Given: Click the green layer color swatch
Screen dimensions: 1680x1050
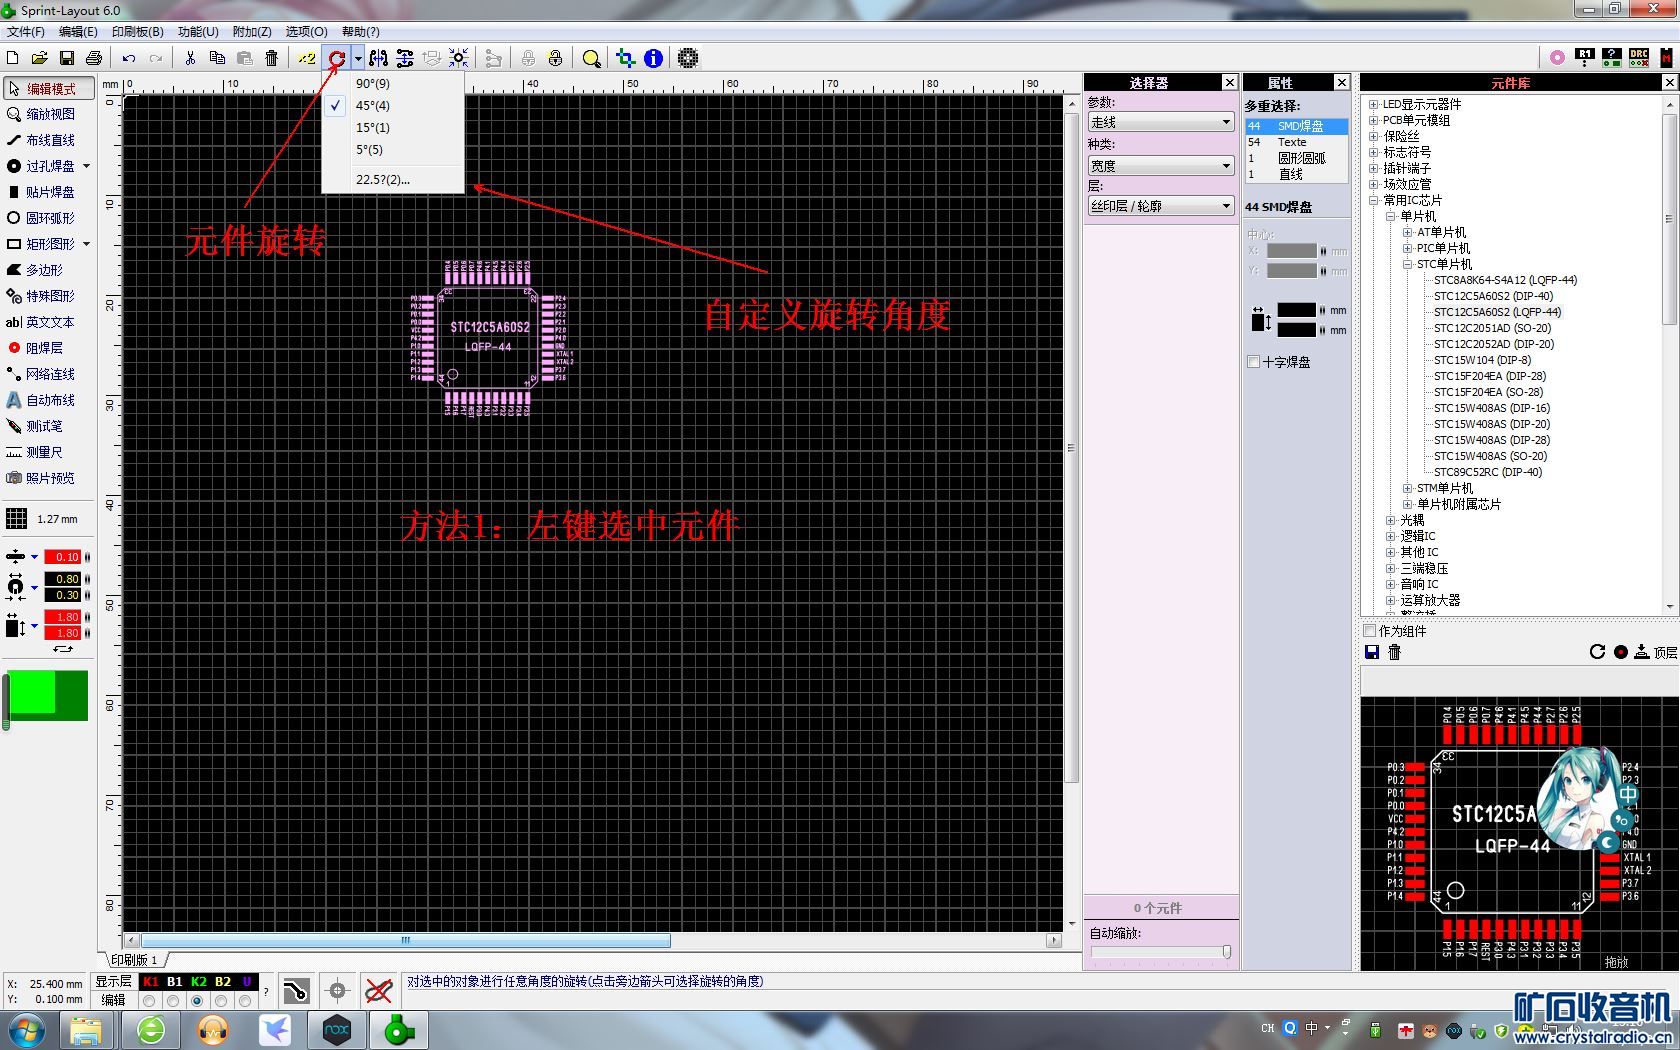Looking at the screenshot, I should [46, 695].
